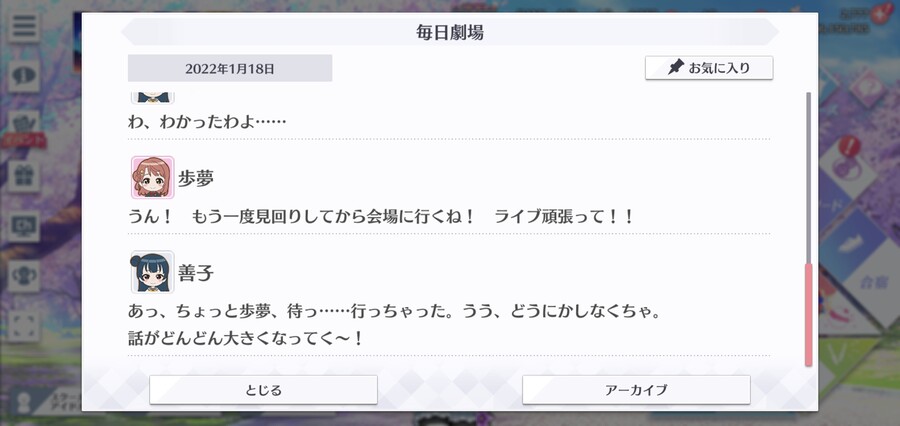Viewport: 900px width, 426px height.
Task: Open the monitor channel icon in the sidebar
Action: (x=24, y=226)
